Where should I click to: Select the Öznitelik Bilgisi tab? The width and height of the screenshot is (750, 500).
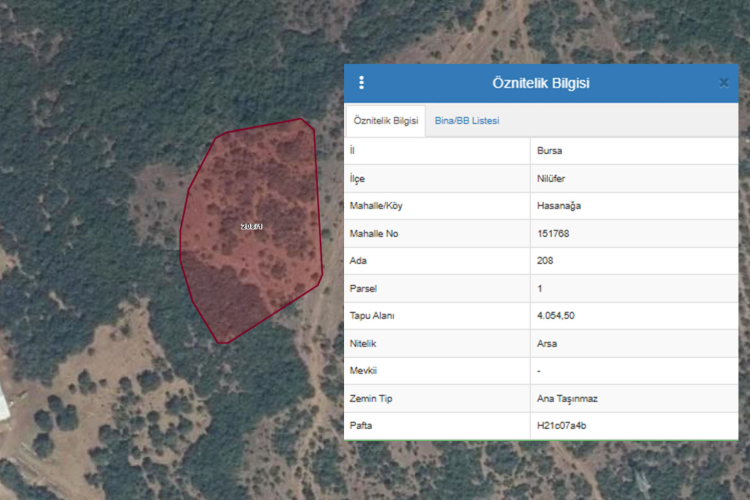click(x=386, y=121)
